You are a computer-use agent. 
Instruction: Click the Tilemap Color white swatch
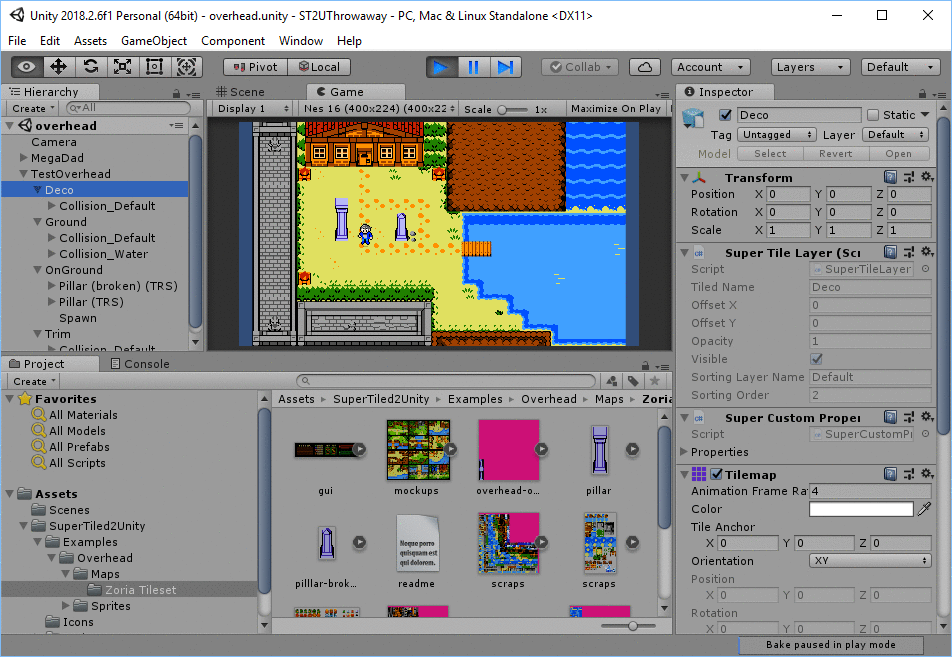tap(860, 509)
